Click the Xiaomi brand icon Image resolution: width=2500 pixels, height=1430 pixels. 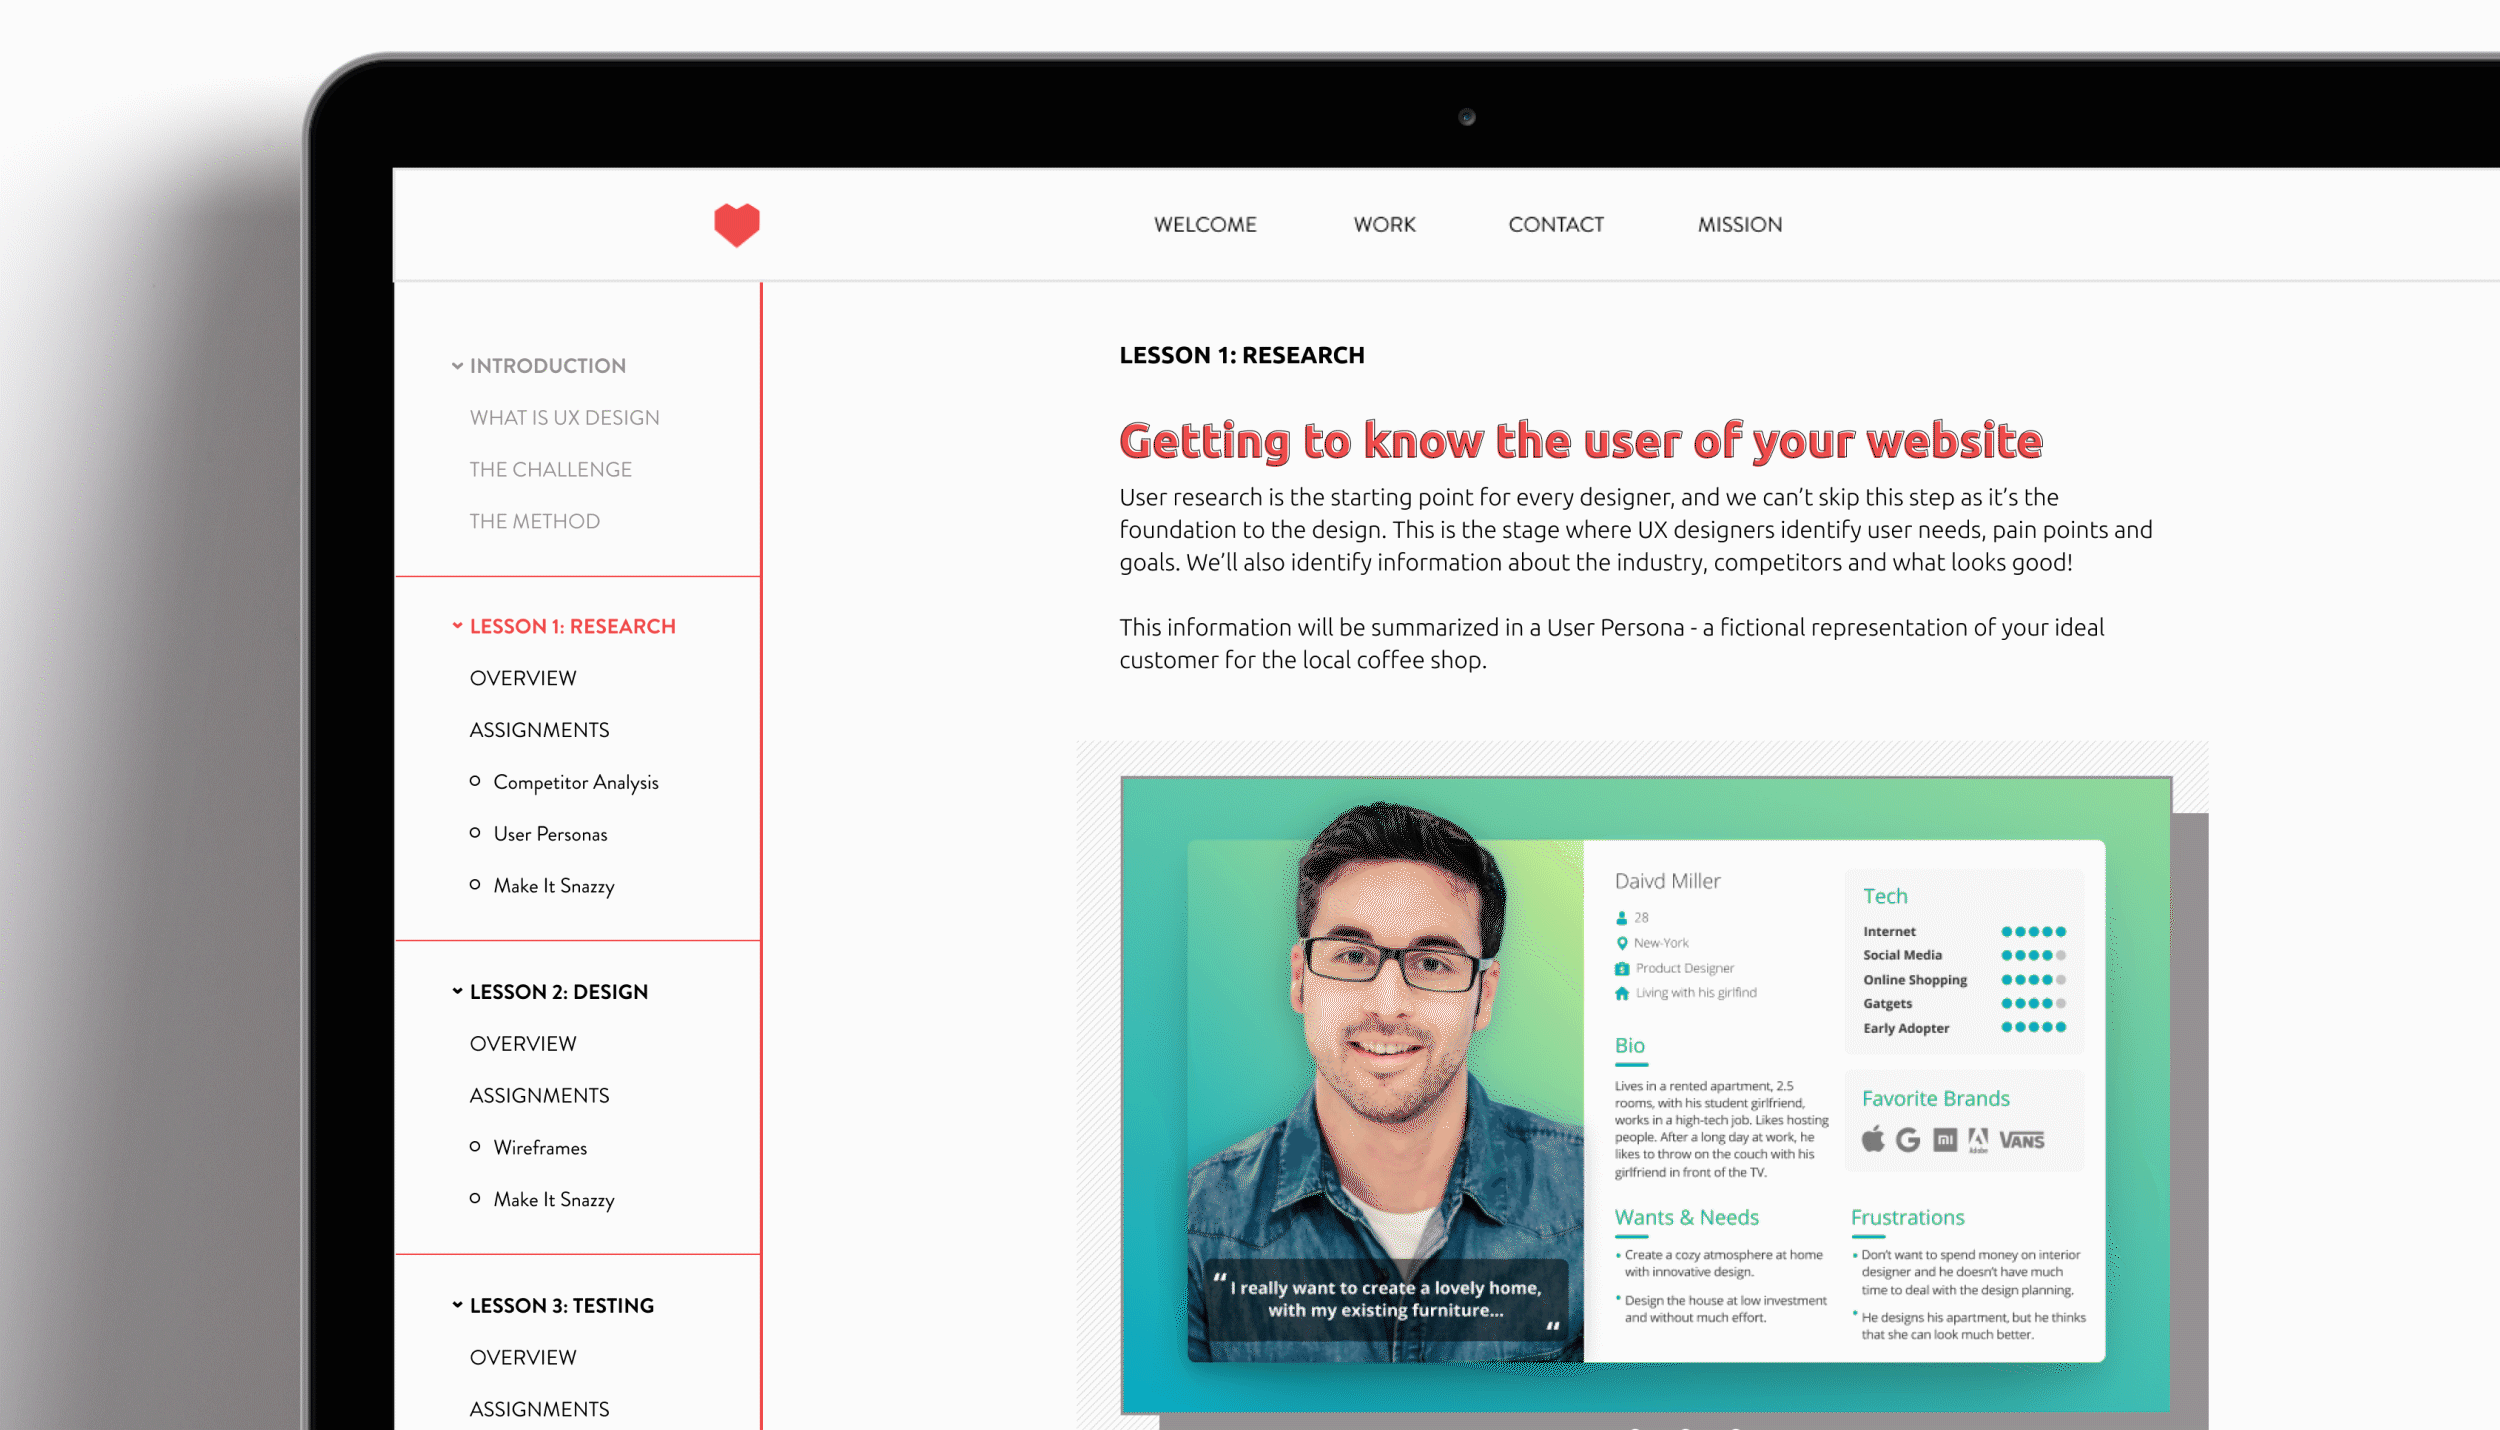pyautogui.click(x=1944, y=1140)
